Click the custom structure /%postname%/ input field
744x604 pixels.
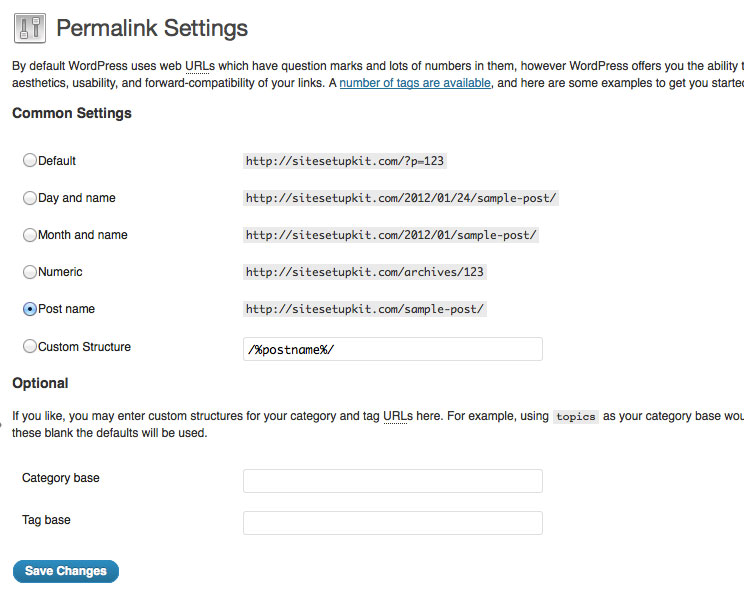click(393, 349)
